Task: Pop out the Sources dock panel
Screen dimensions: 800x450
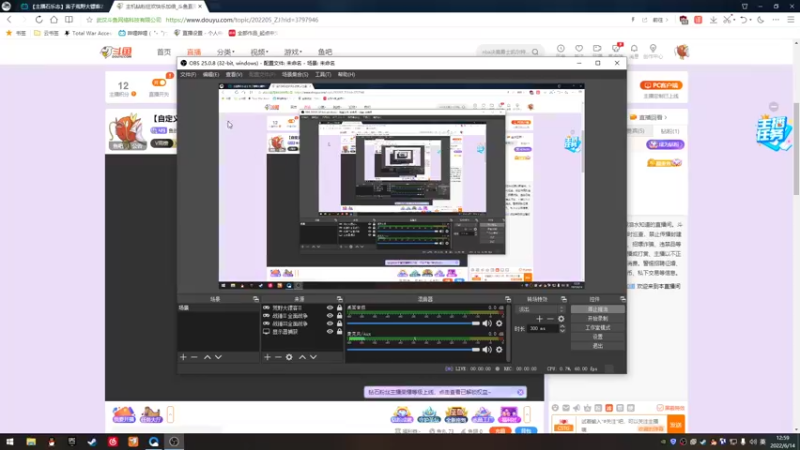Action: [339, 299]
